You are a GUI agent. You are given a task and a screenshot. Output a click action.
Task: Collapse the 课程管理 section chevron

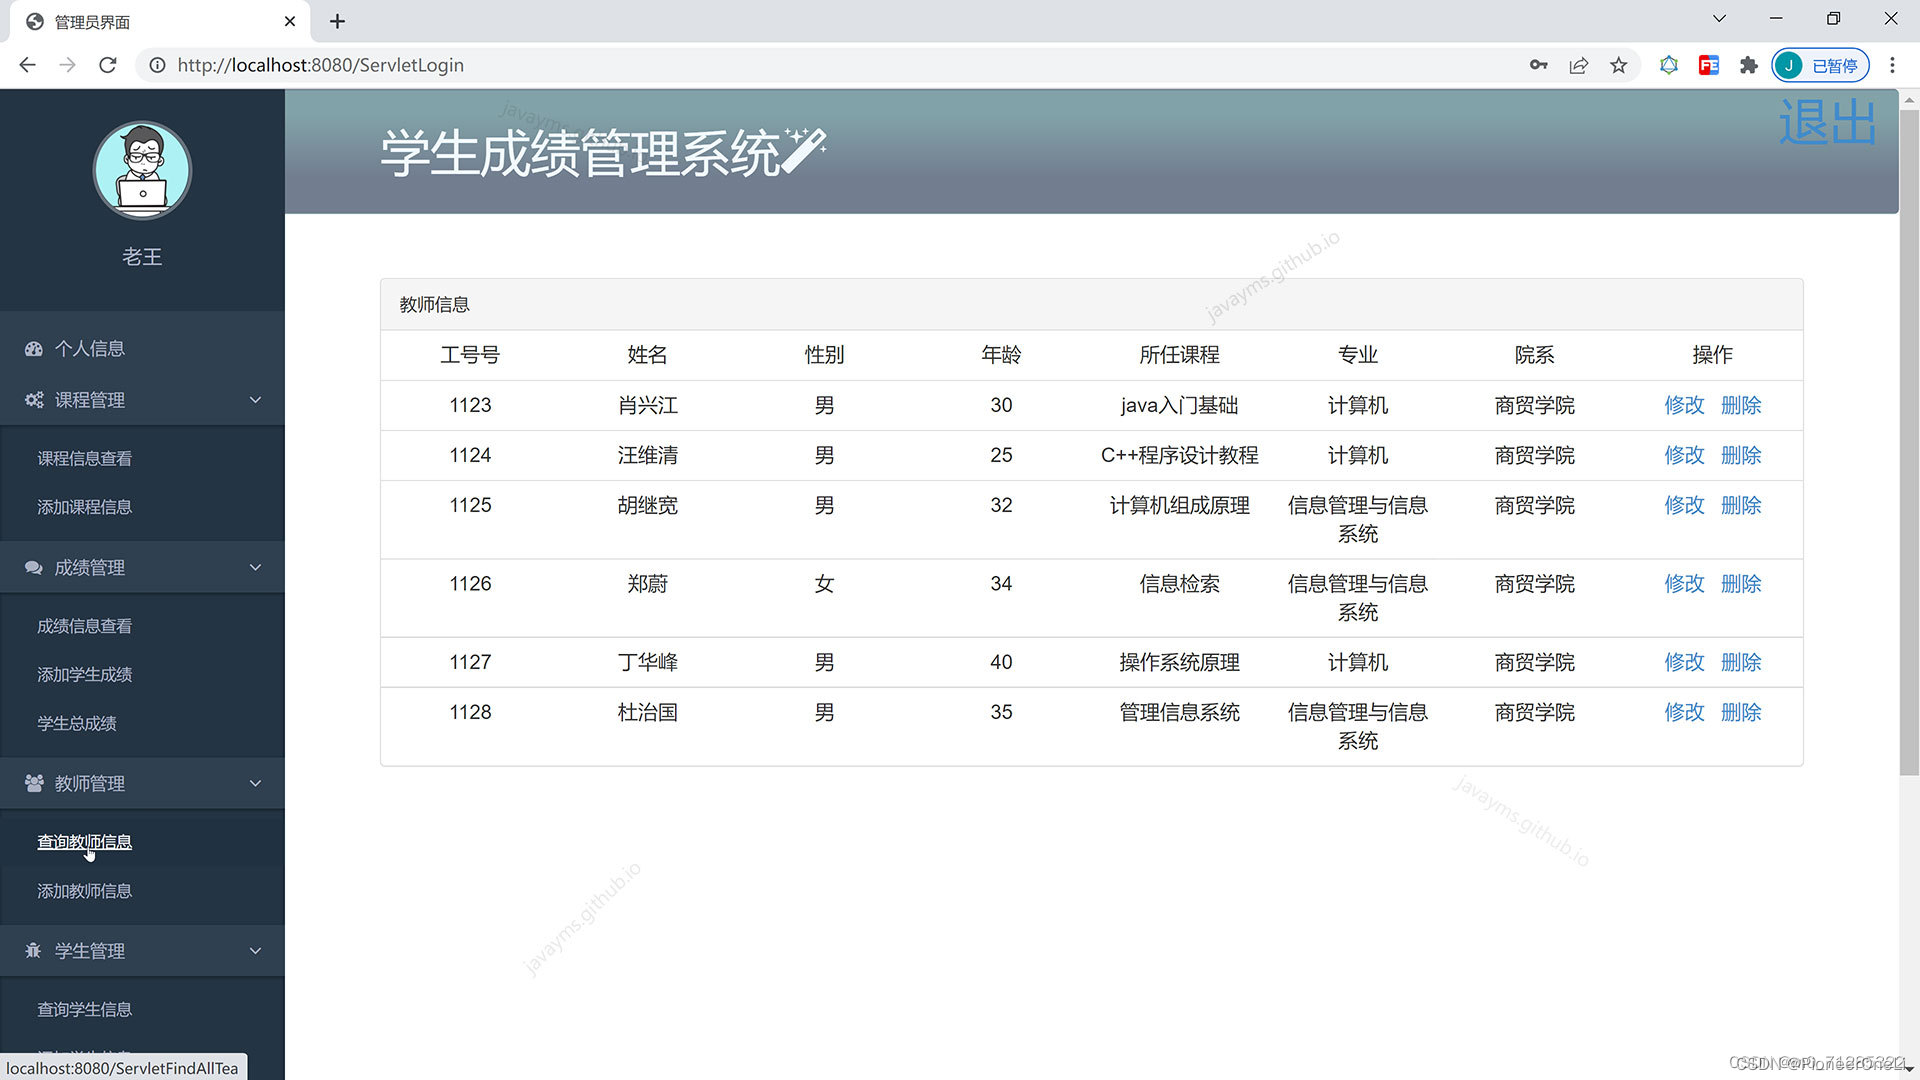pos(255,399)
